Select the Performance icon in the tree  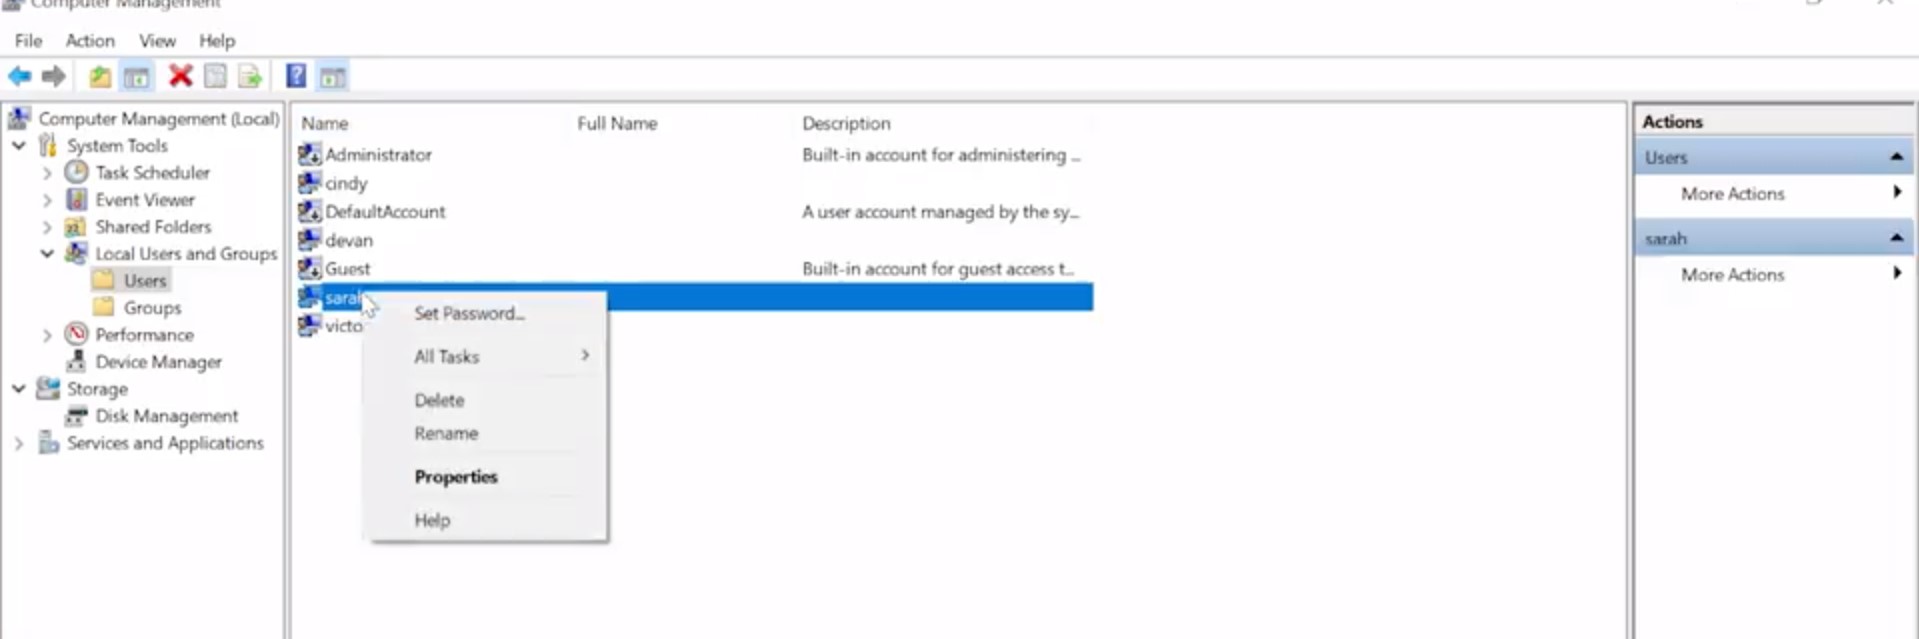(x=76, y=334)
